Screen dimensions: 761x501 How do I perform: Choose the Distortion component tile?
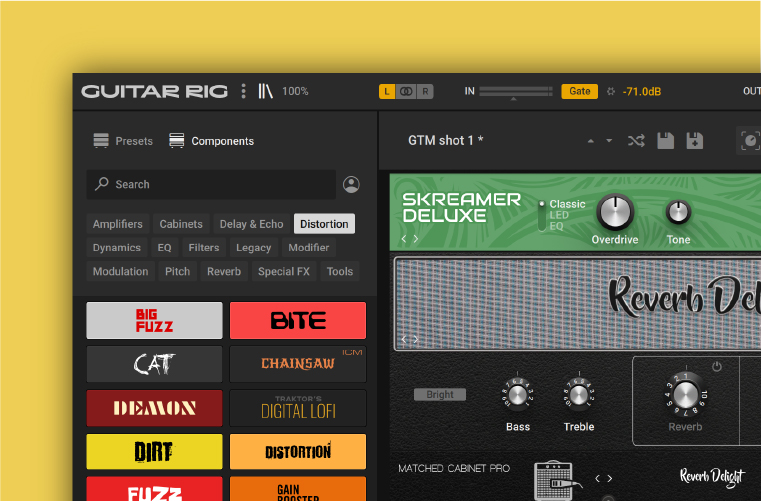click(298, 451)
